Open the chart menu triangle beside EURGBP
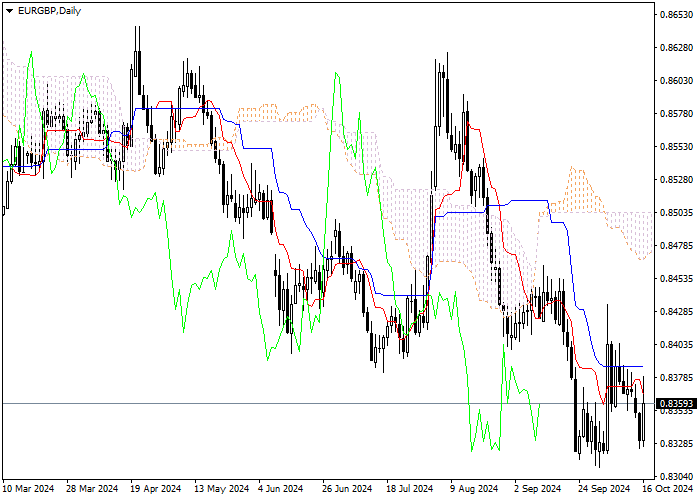700x500 pixels. pyautogui.click(x=9, y=11)
